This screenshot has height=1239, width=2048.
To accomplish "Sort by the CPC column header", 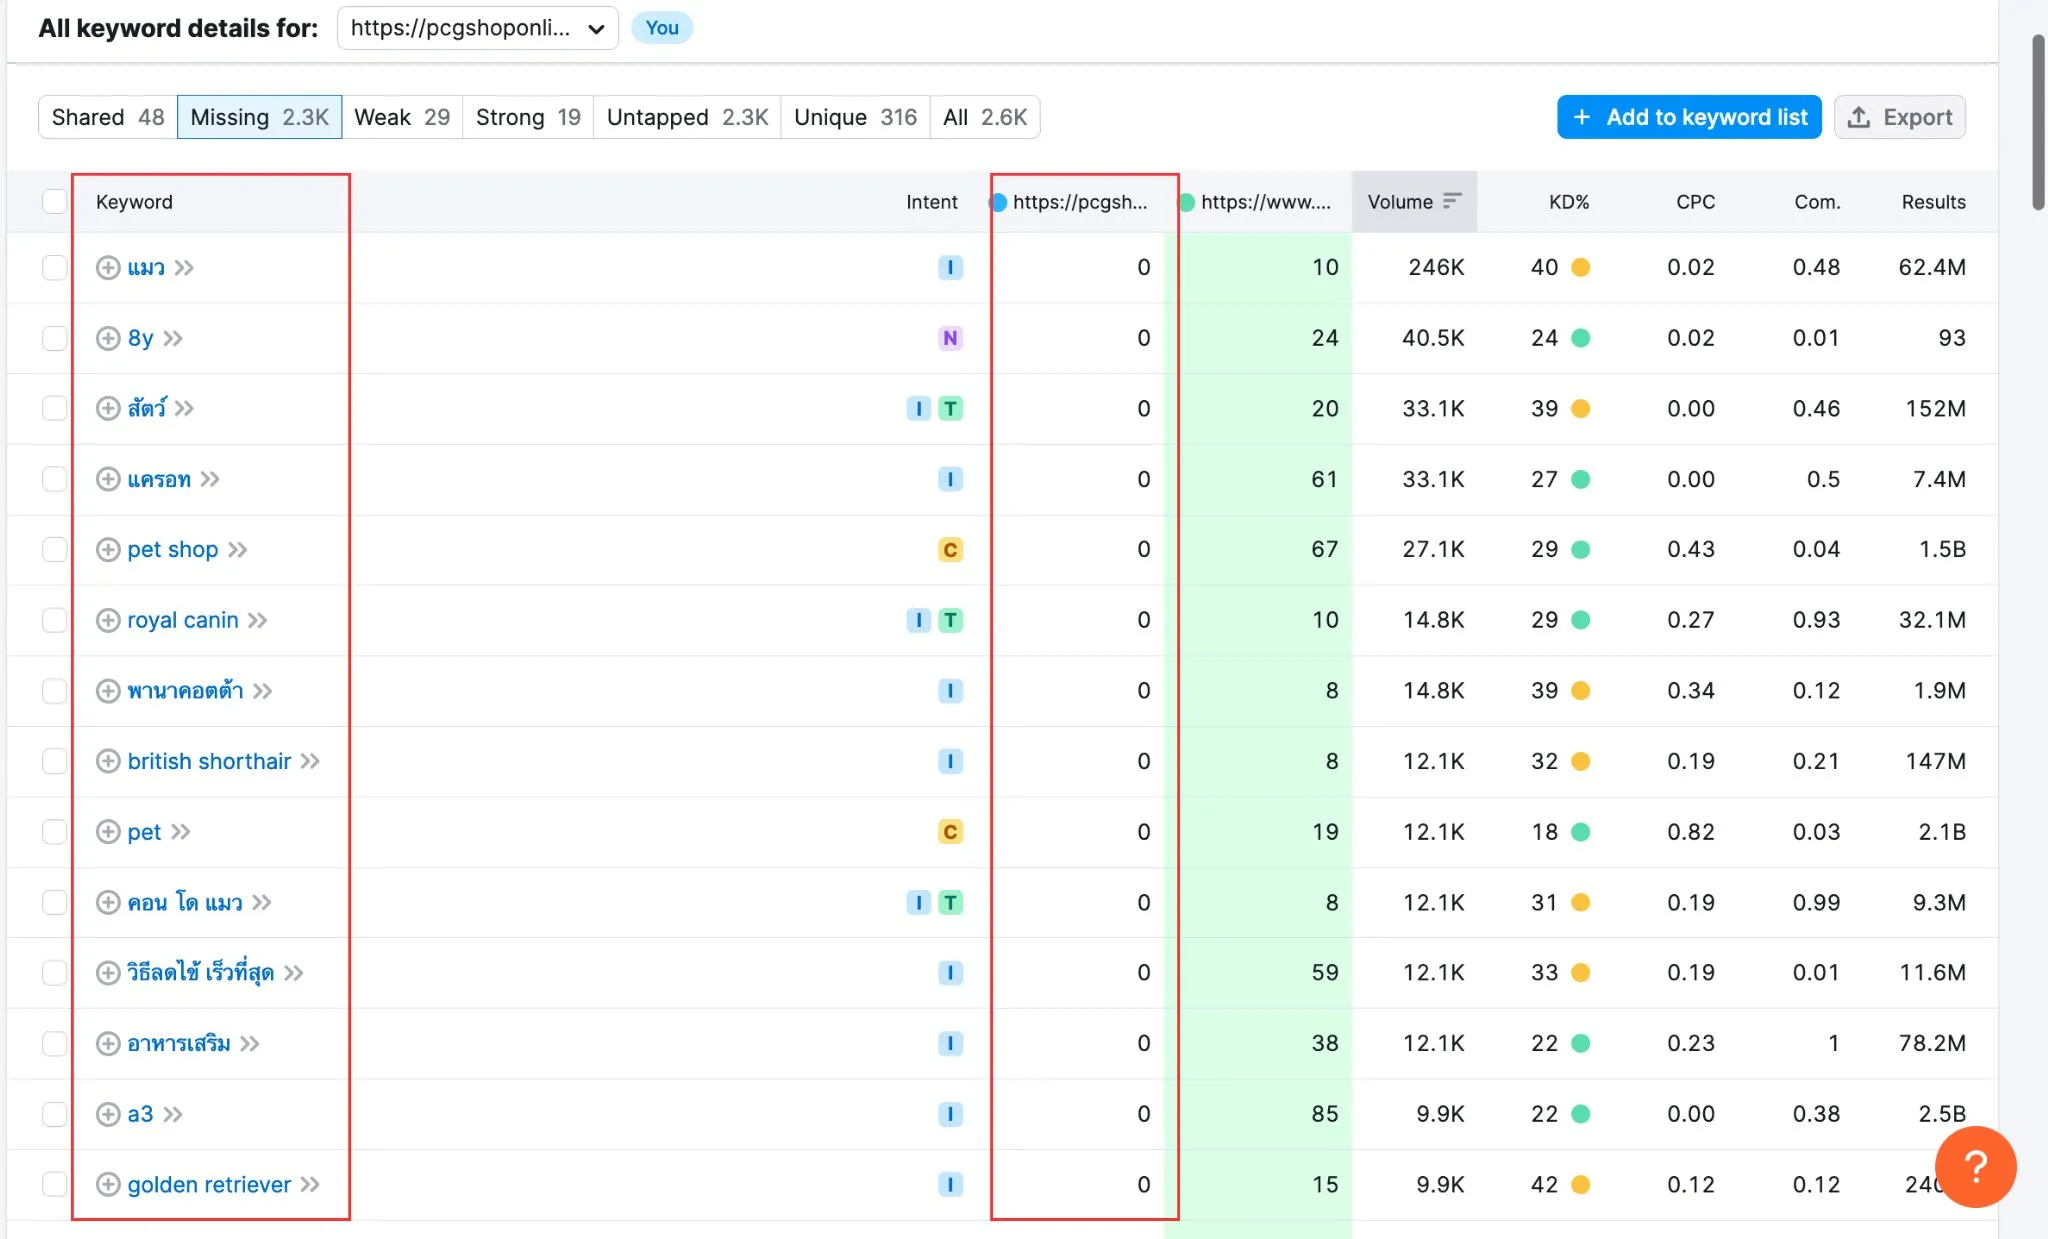I will [x=1695, y=201].
